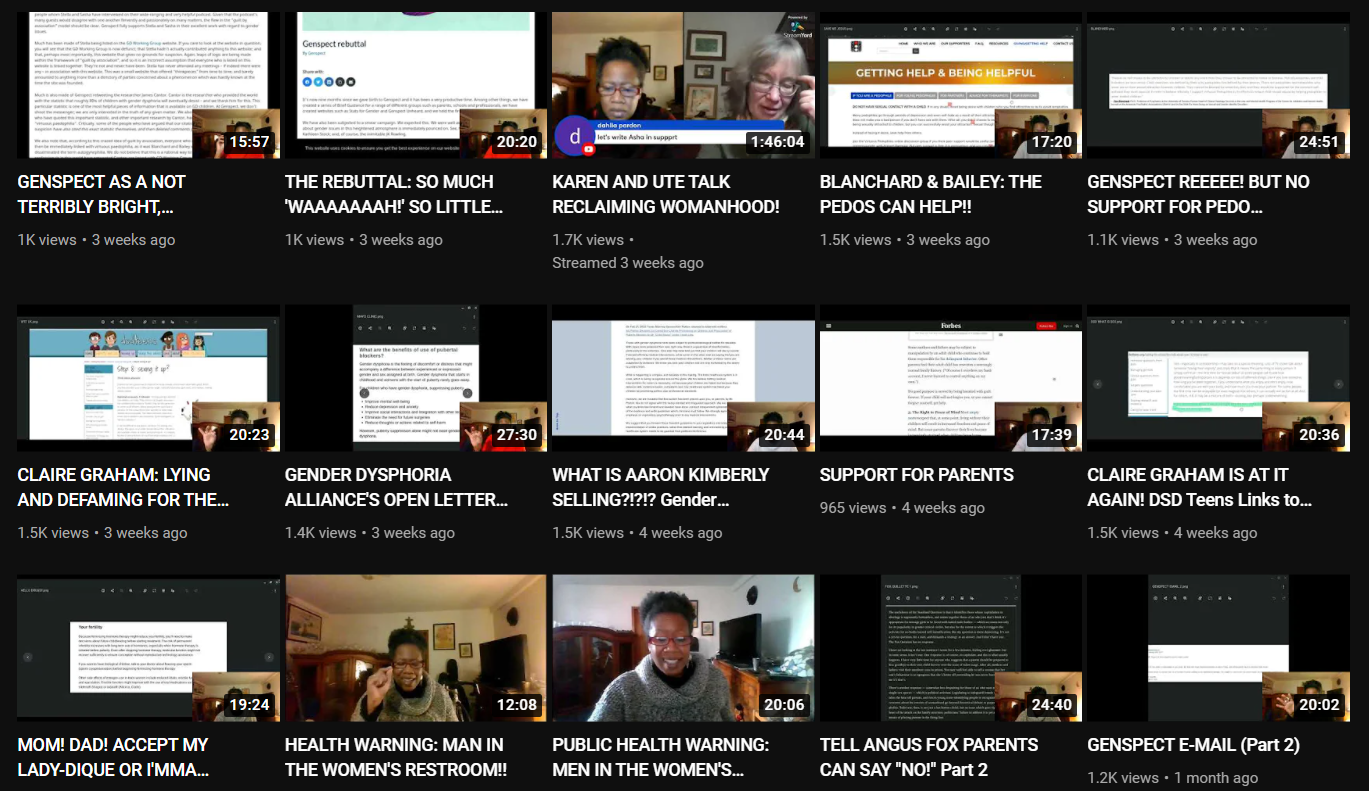Open thumbnail with 24:51 duration badge
The width and height of the screenshot is (1369, 791).
(x=1219, y=84)
